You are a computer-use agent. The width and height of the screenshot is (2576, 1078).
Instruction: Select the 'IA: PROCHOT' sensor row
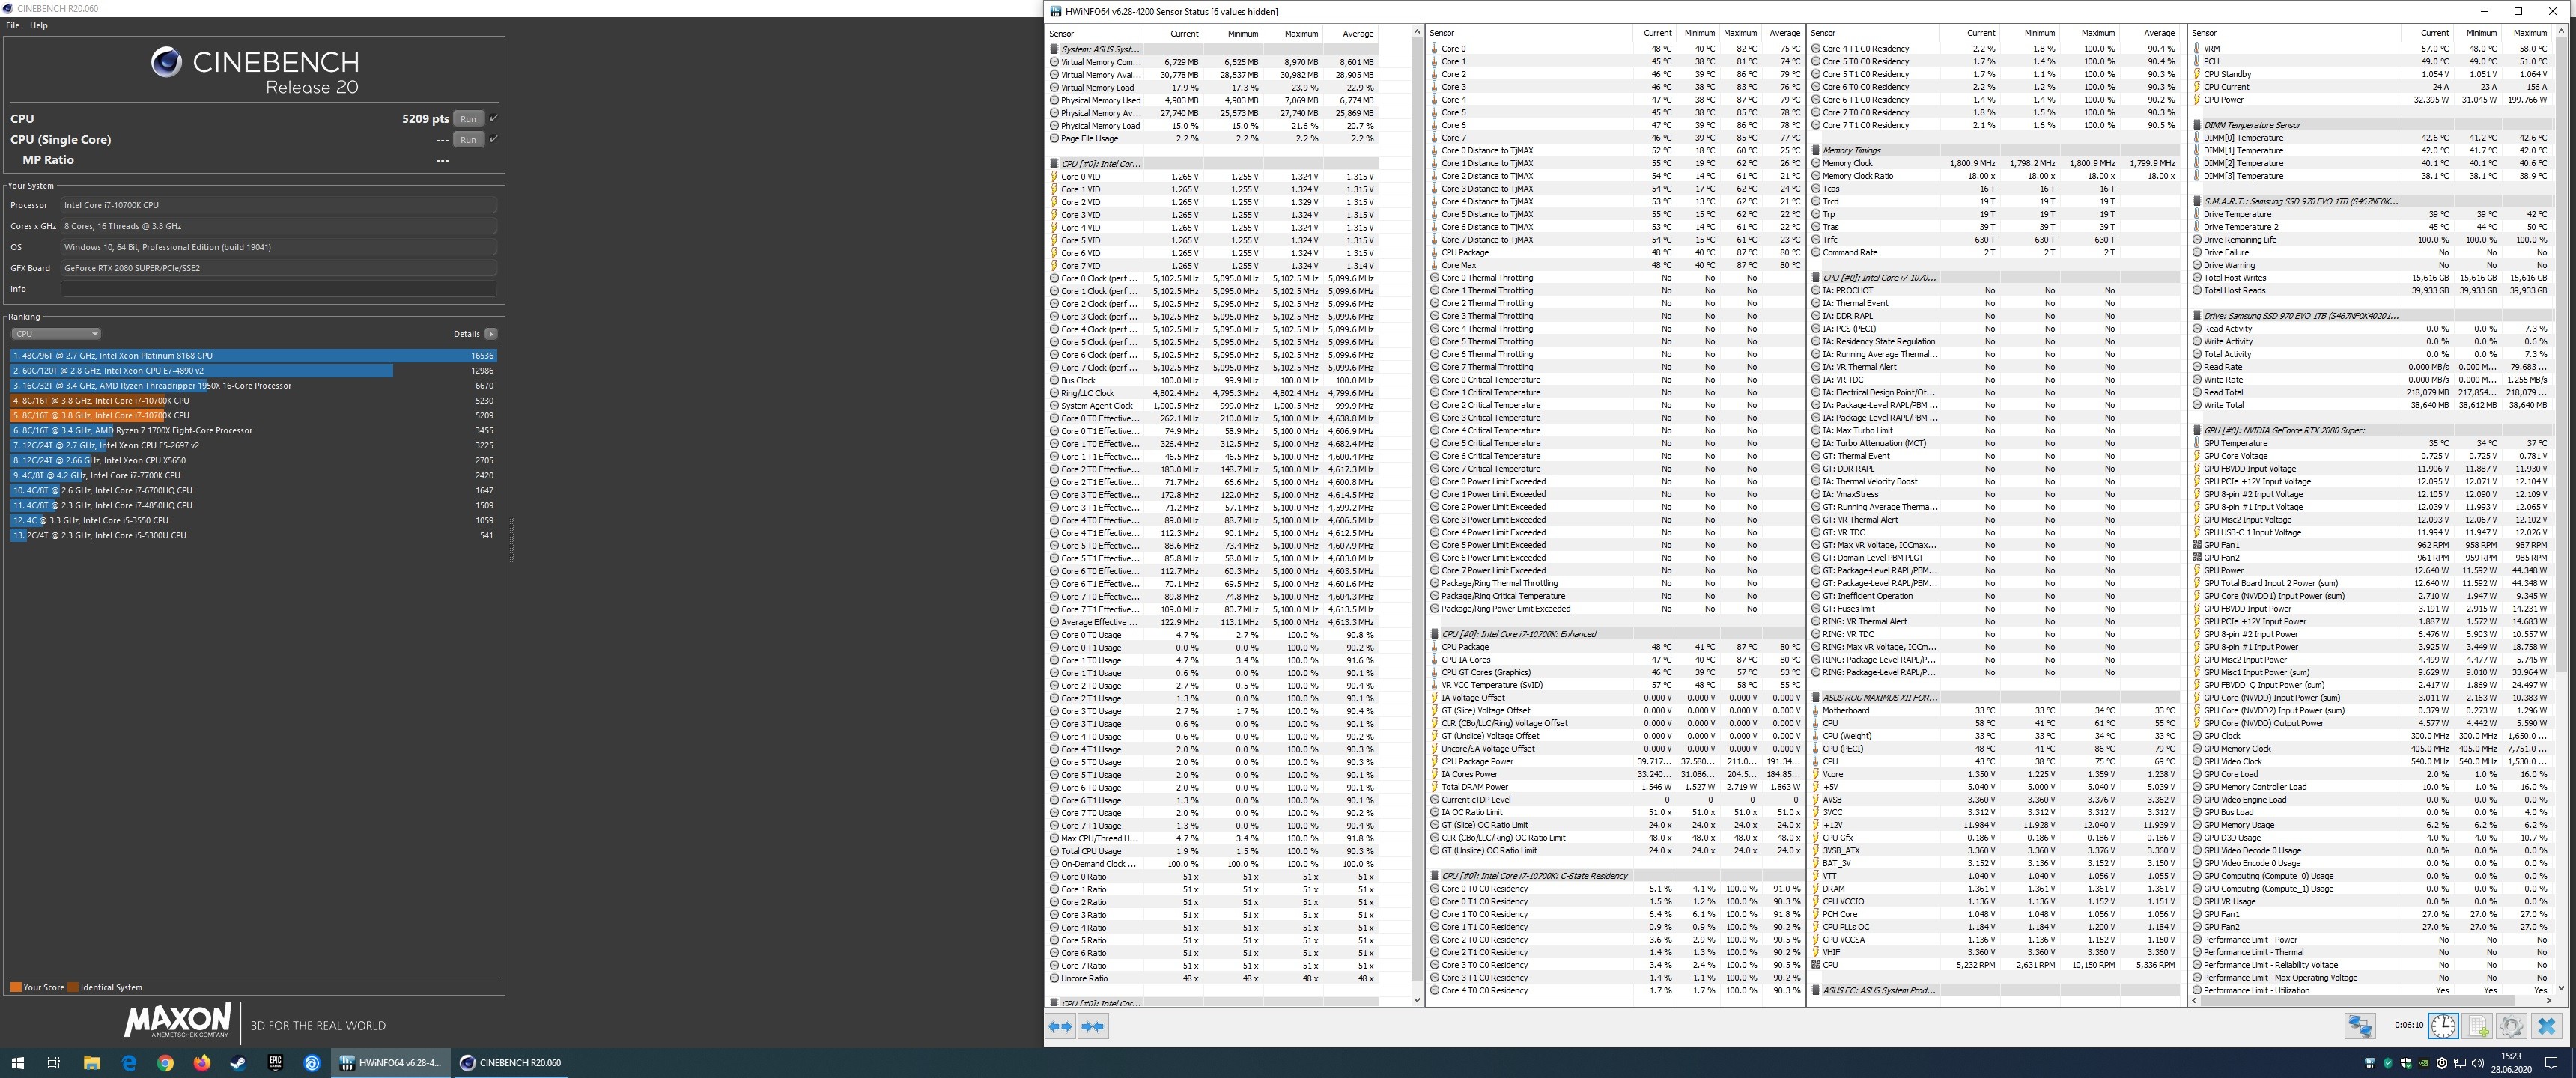pyautogui.click(x=1994, y=291)
